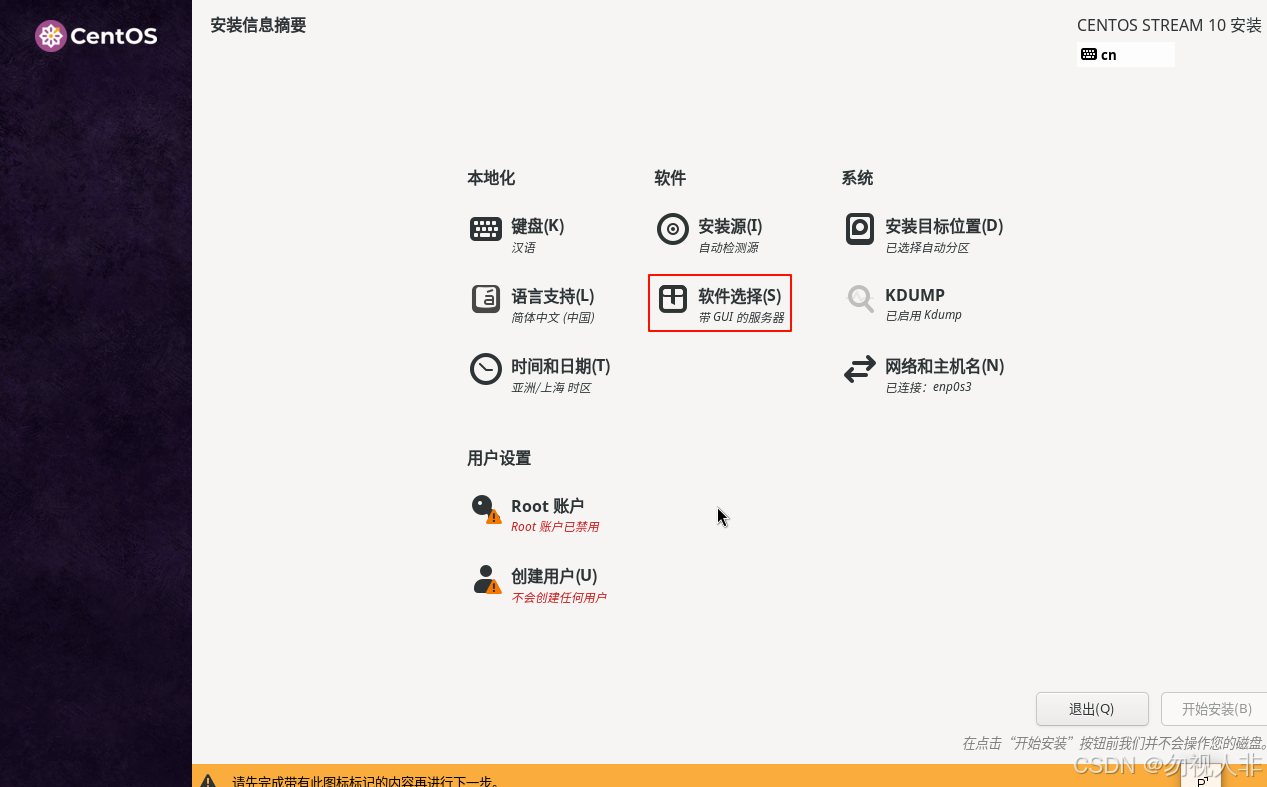Screen dimensions: 1267x787
Task: Click the '已选择自动分区' status text
Action: (927, 248)
